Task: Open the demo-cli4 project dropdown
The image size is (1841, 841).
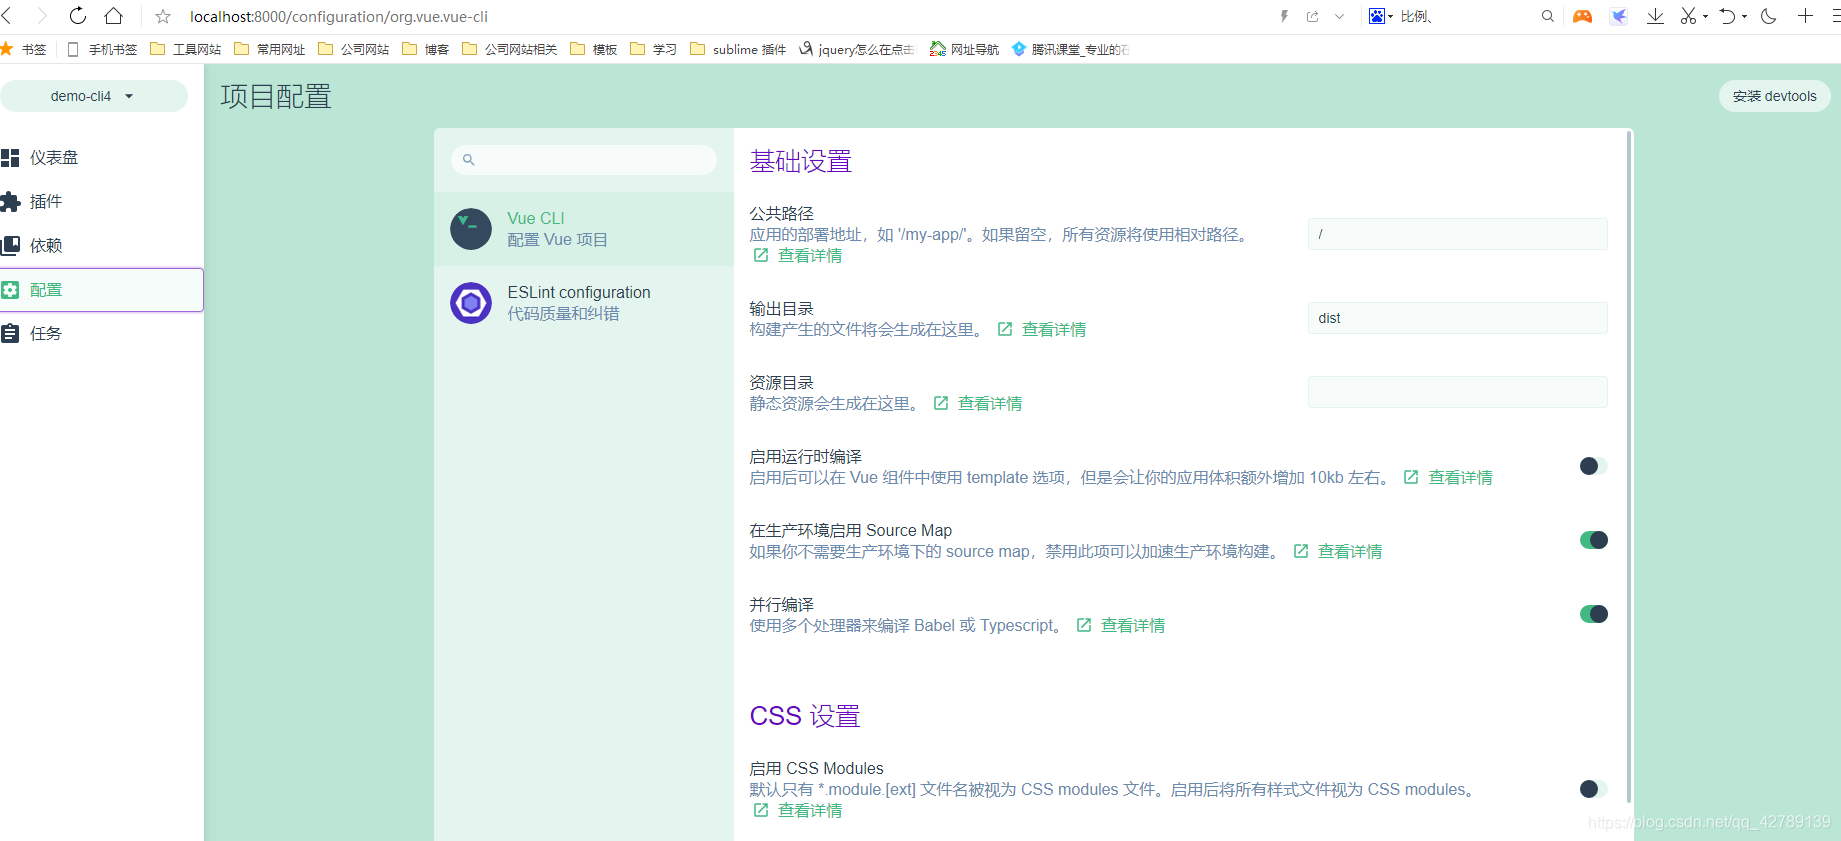Action: point(93,96)
